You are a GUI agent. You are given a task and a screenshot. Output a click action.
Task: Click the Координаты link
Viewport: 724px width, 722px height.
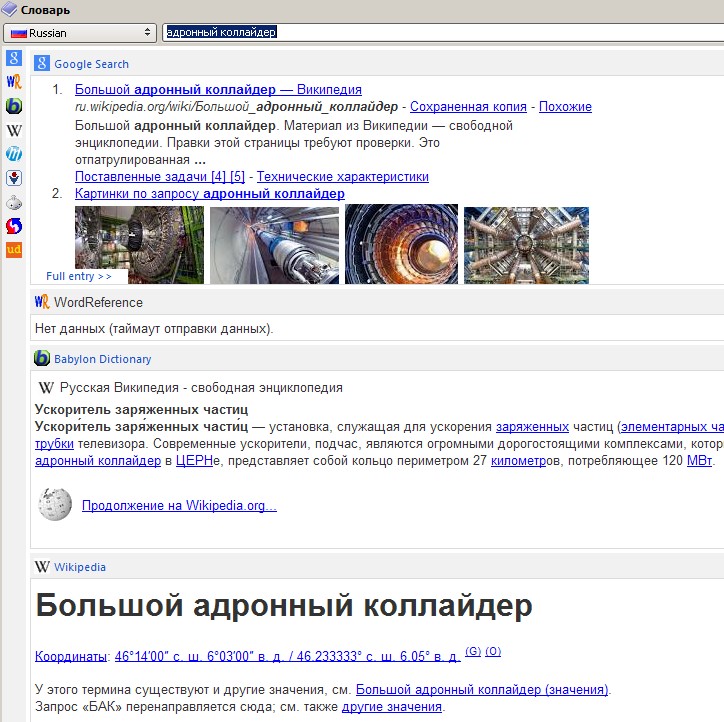[x=71, y=656]
